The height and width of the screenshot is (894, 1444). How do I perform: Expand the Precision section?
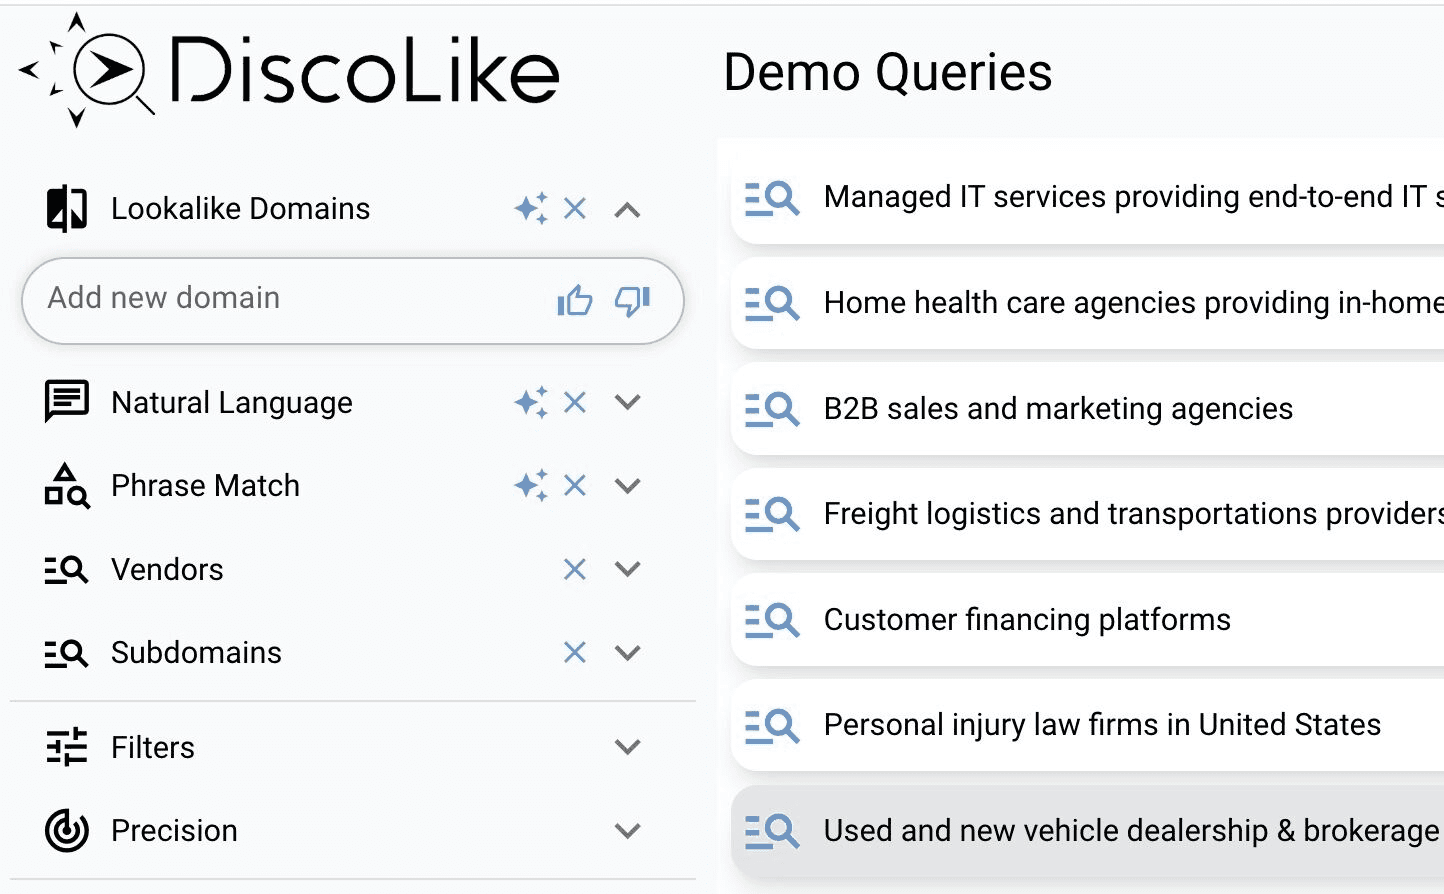pos(627,830)
